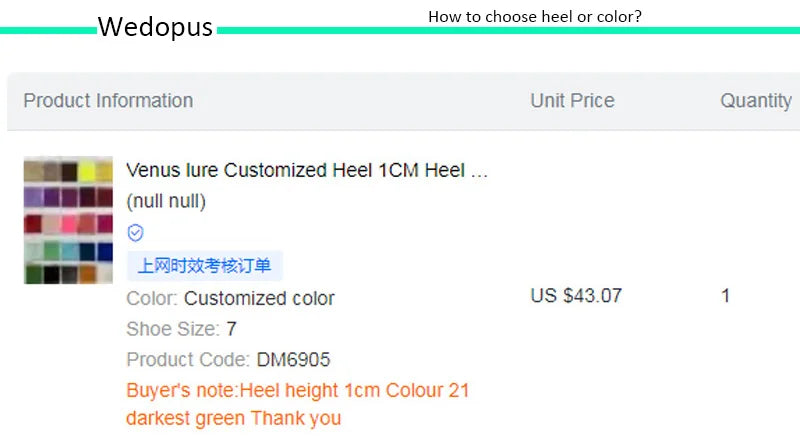Screen dimensions: 800x441
Task: Pick the dark green swatch at bottom-left
Action: 34,273
